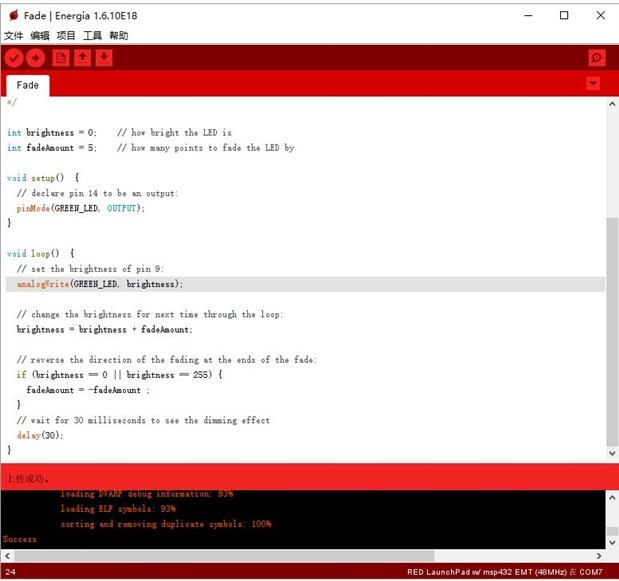This screenshot has width=619, height=581.
Task: Click 'loading DWARF debug information' console line
Action: click(x=146, y=494)
